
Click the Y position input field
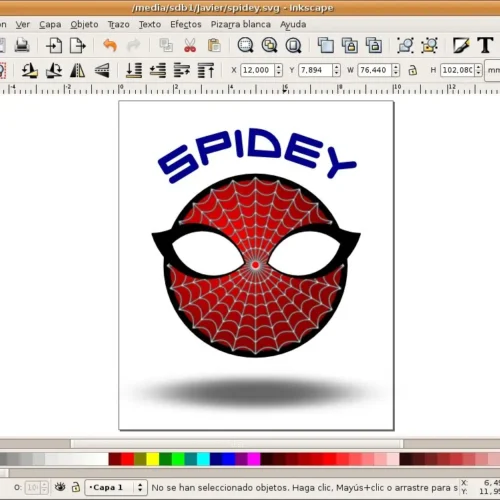316,70
